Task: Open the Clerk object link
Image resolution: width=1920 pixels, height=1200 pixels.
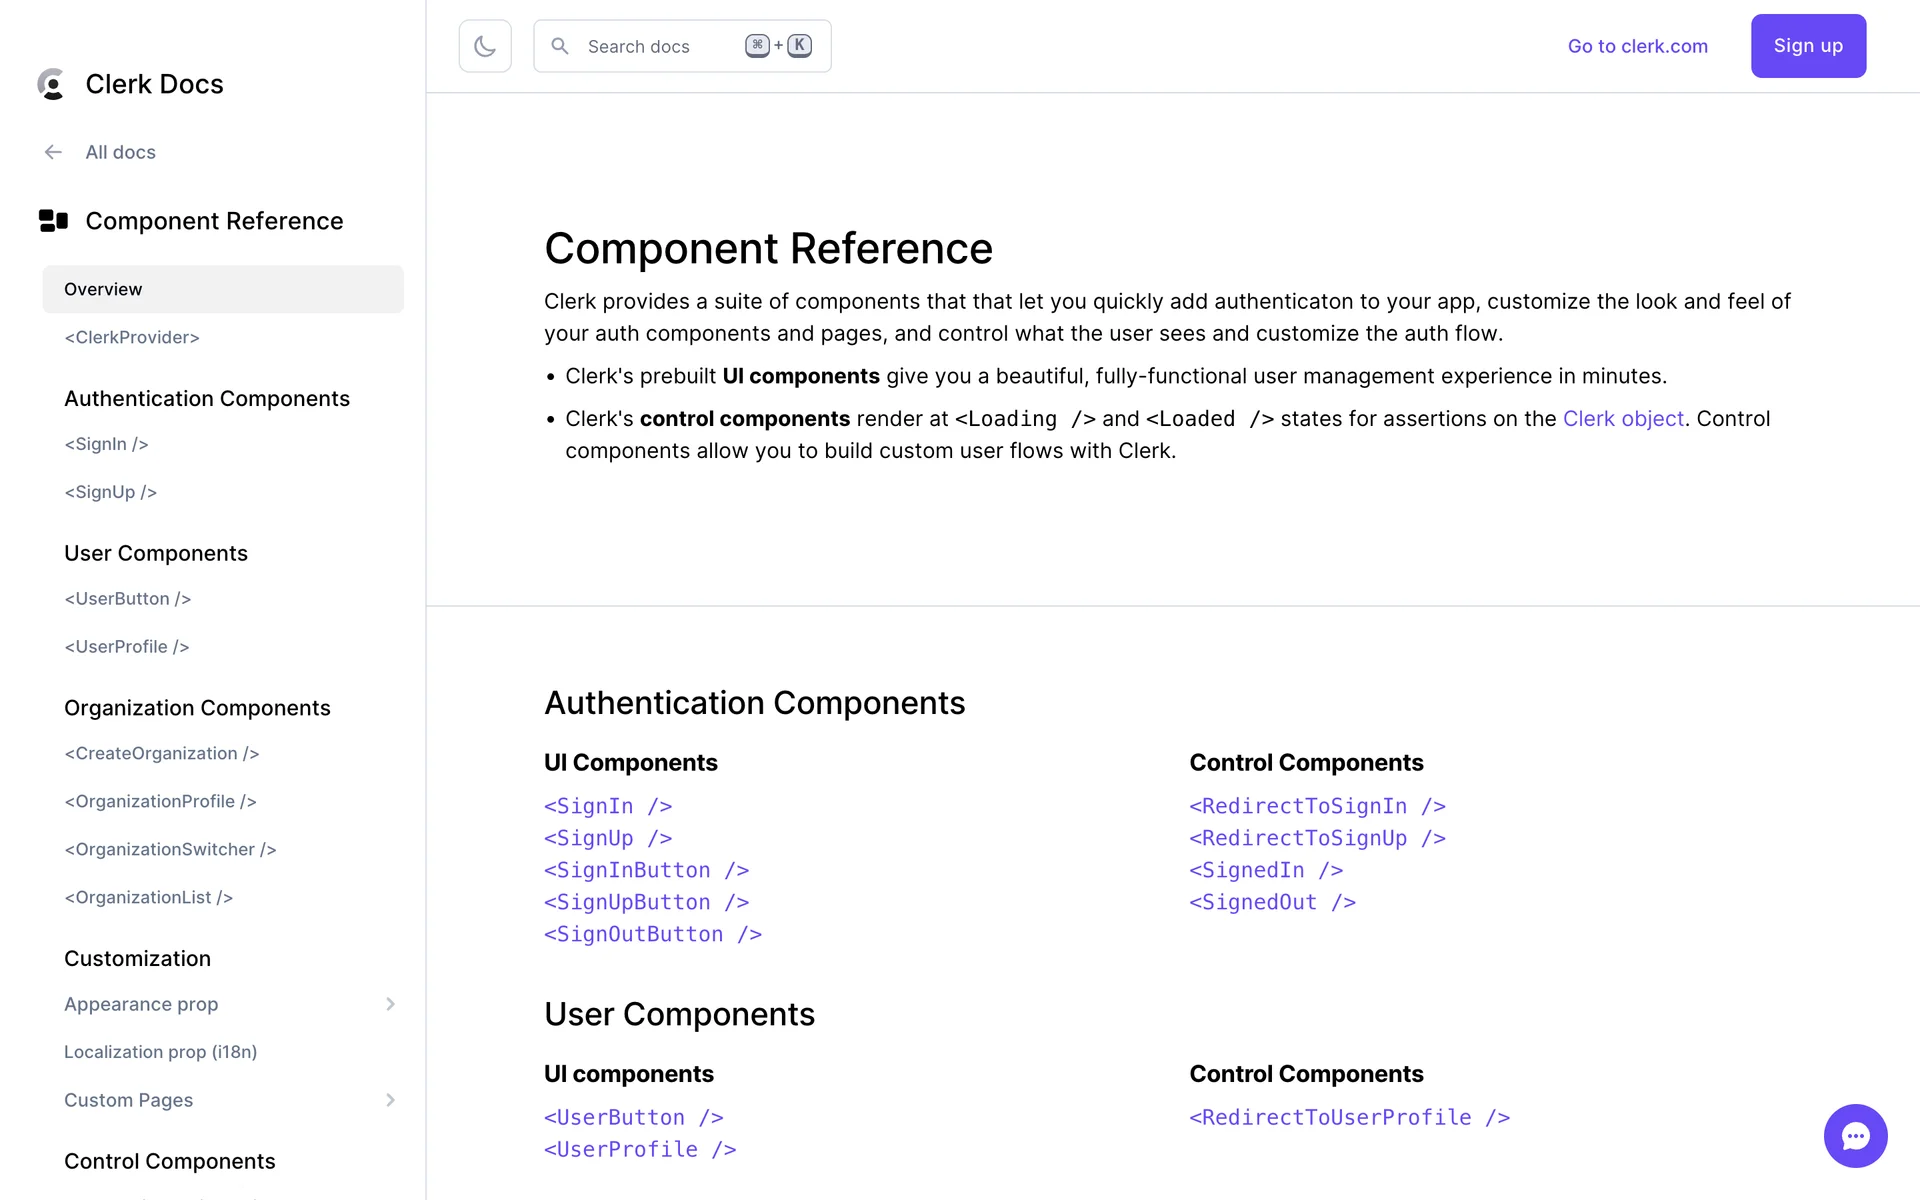Action: pos(1623,419)
